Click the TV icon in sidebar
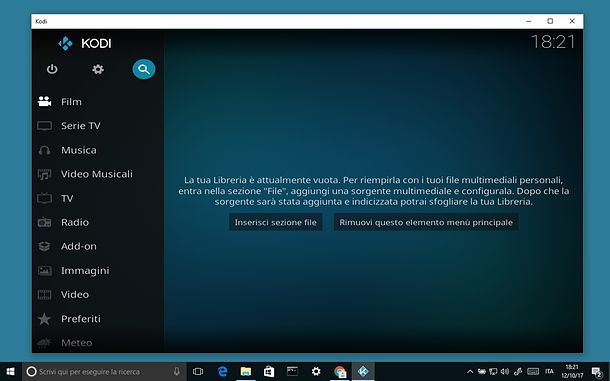 [44, 198]
